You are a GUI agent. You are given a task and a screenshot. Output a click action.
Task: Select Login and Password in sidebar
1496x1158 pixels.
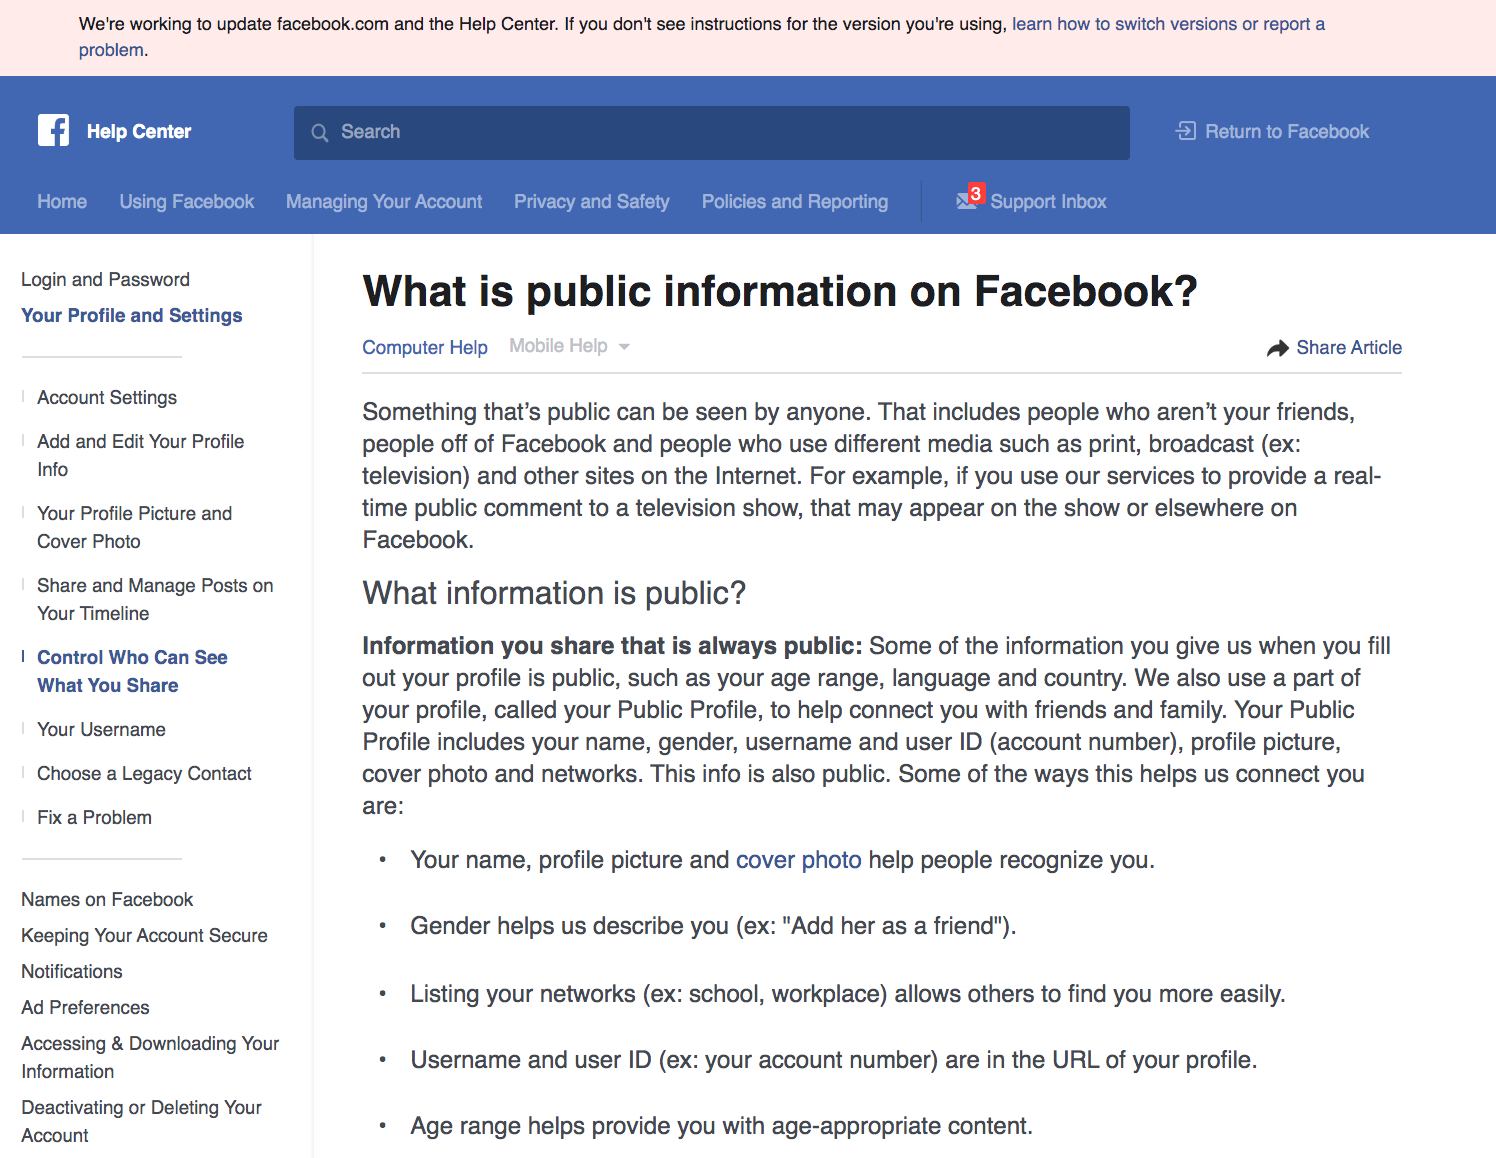[x=106, y=279]
